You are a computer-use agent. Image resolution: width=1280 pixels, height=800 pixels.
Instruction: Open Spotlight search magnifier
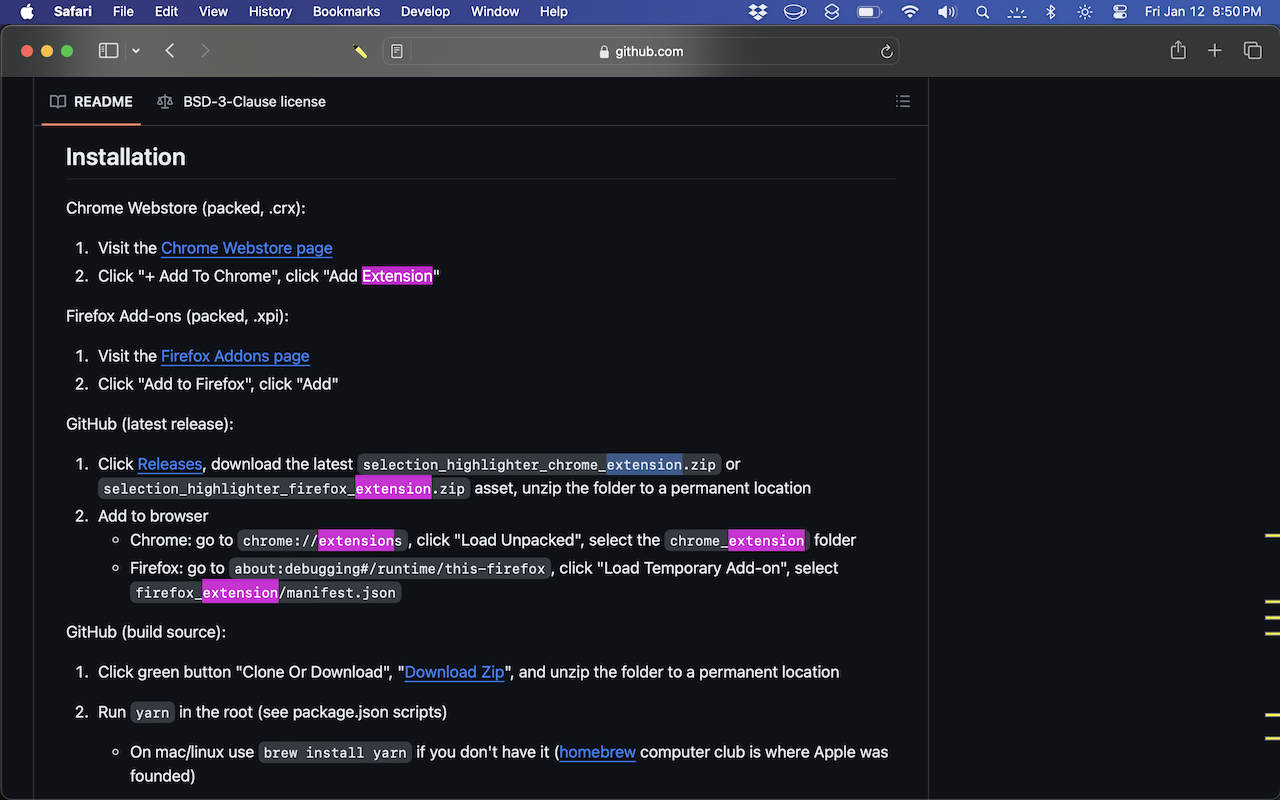click(x=982, y=12)
